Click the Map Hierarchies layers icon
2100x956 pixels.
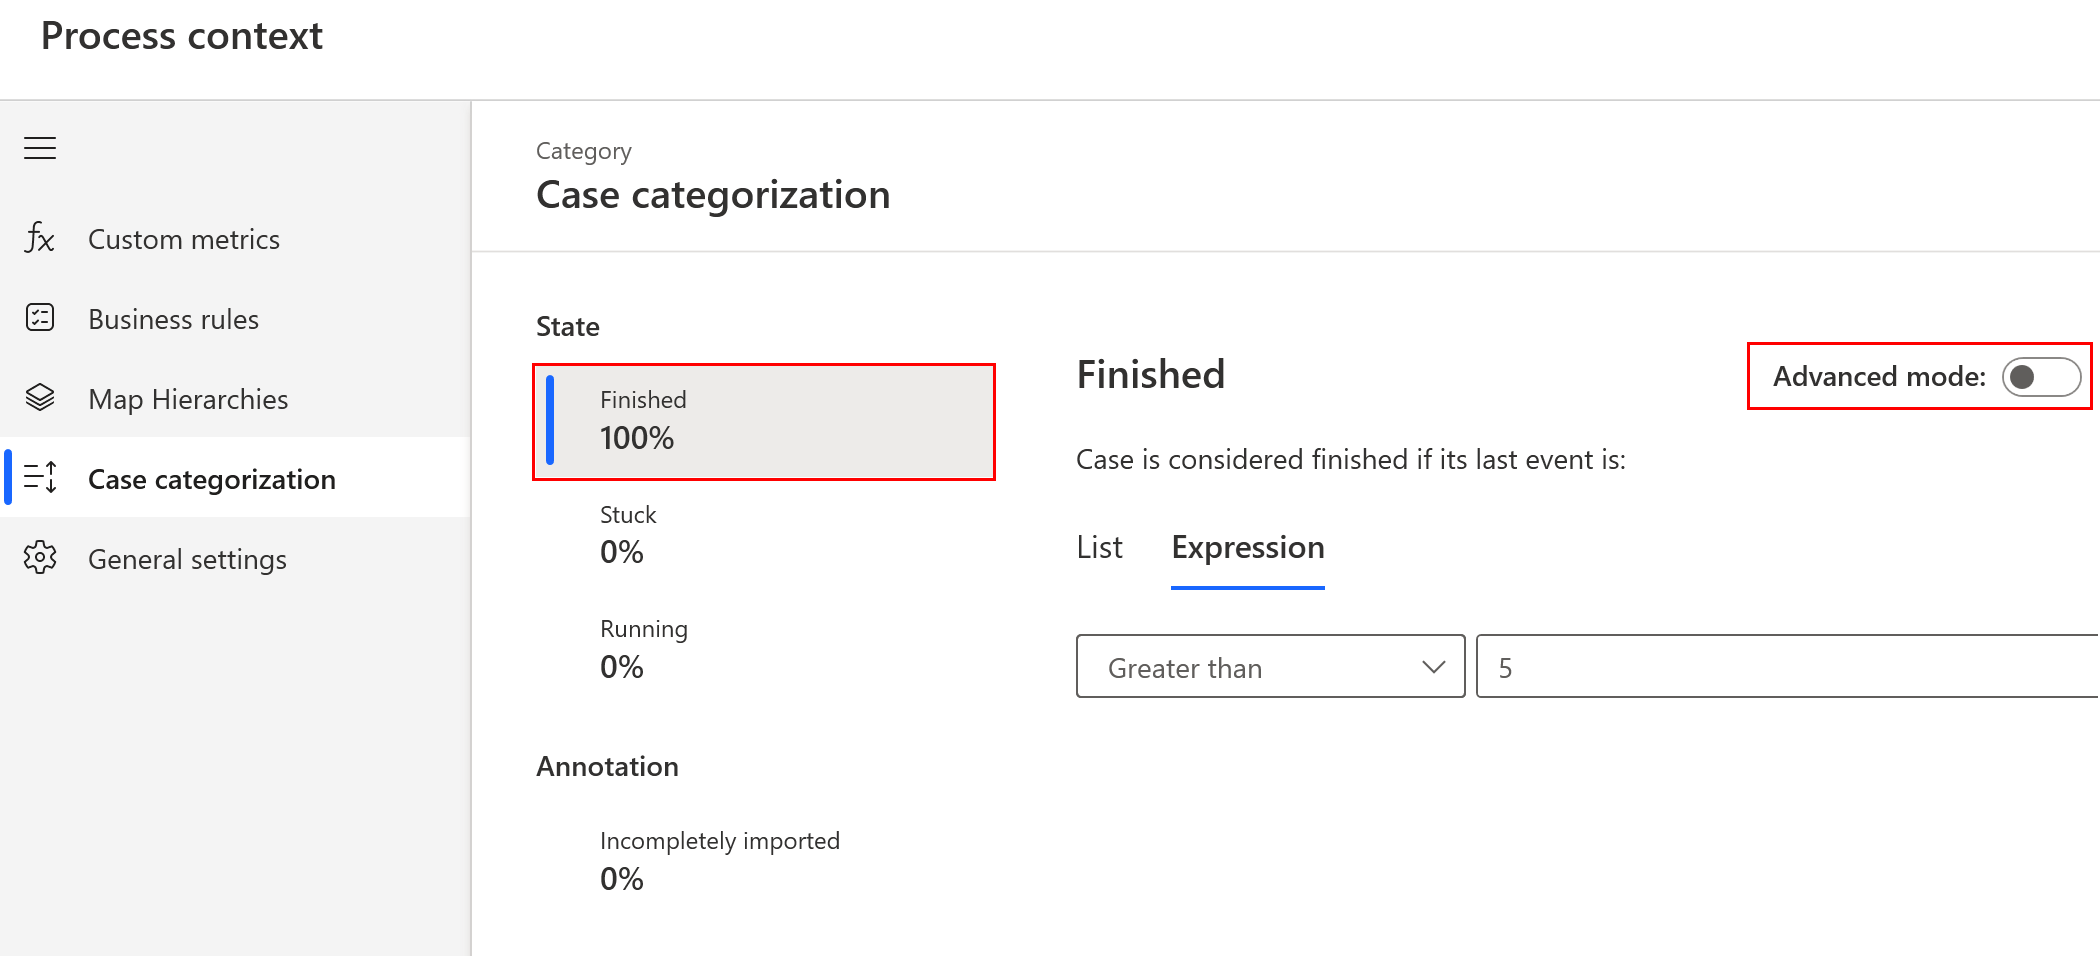40,398
